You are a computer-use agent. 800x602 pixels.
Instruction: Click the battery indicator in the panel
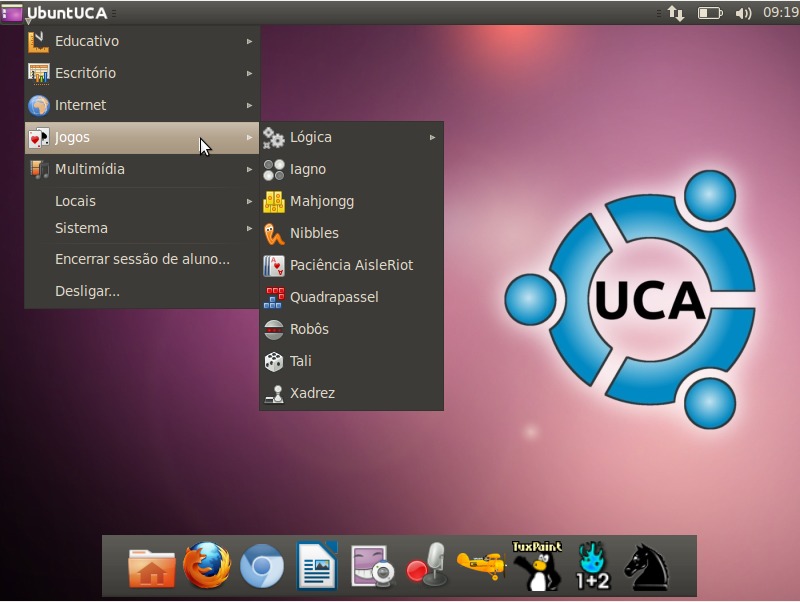(x=710, y=13)
